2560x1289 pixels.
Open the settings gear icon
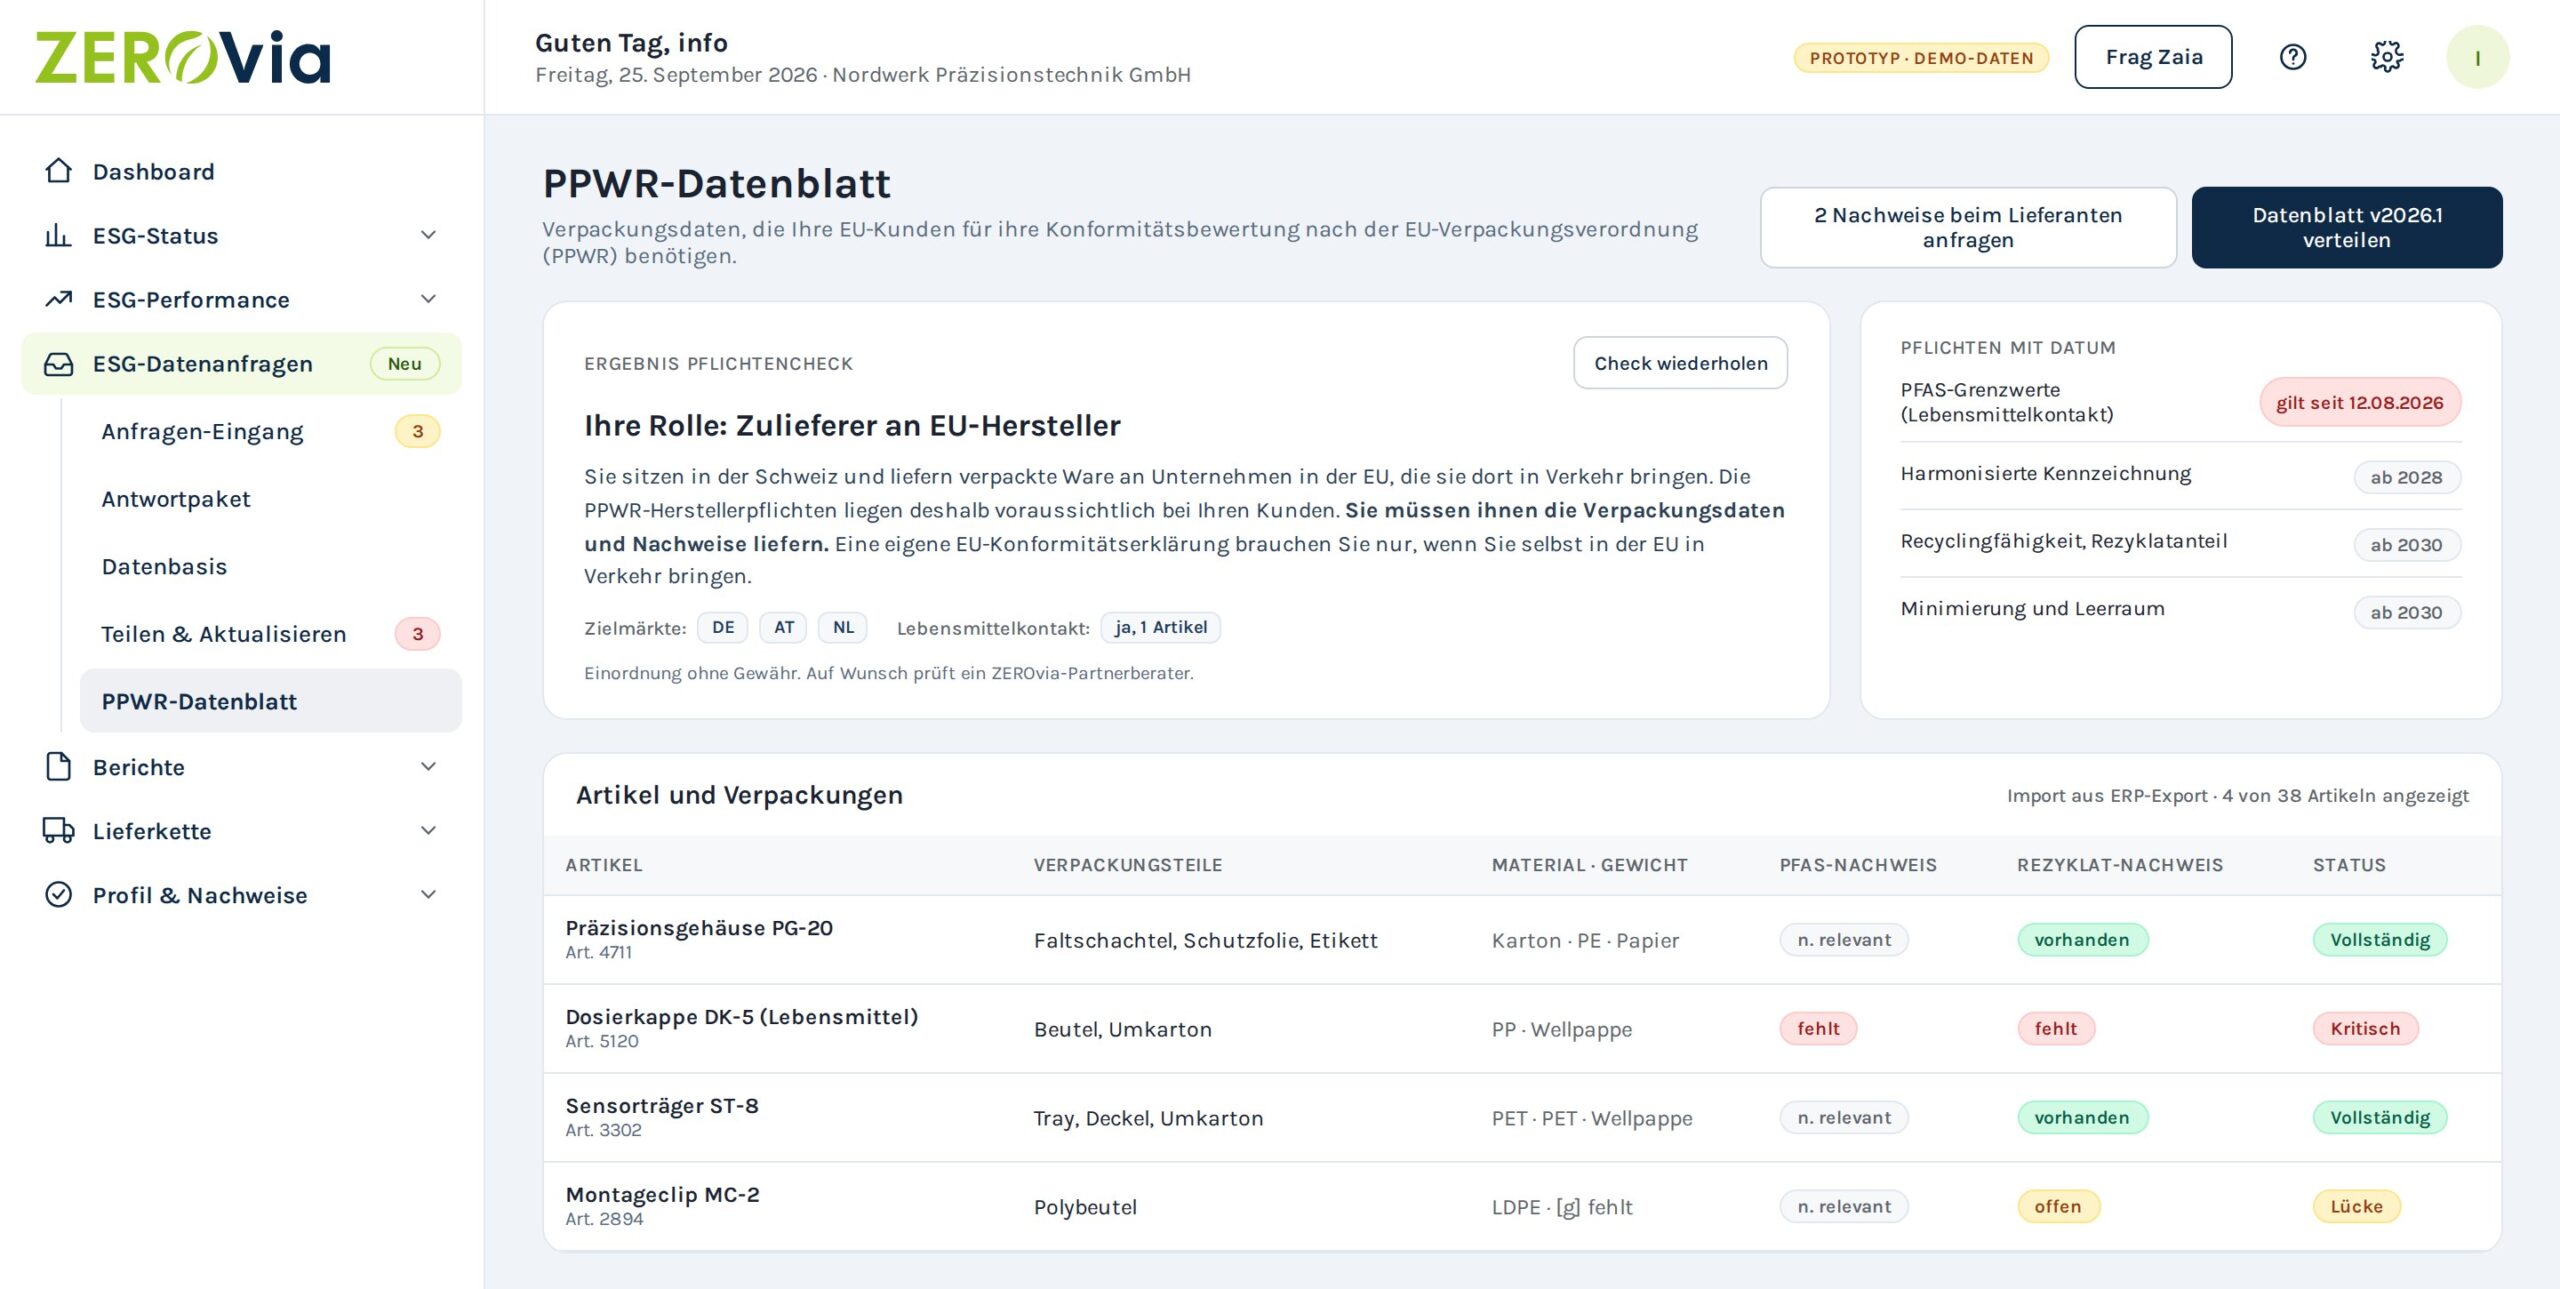coord(2387,57)
